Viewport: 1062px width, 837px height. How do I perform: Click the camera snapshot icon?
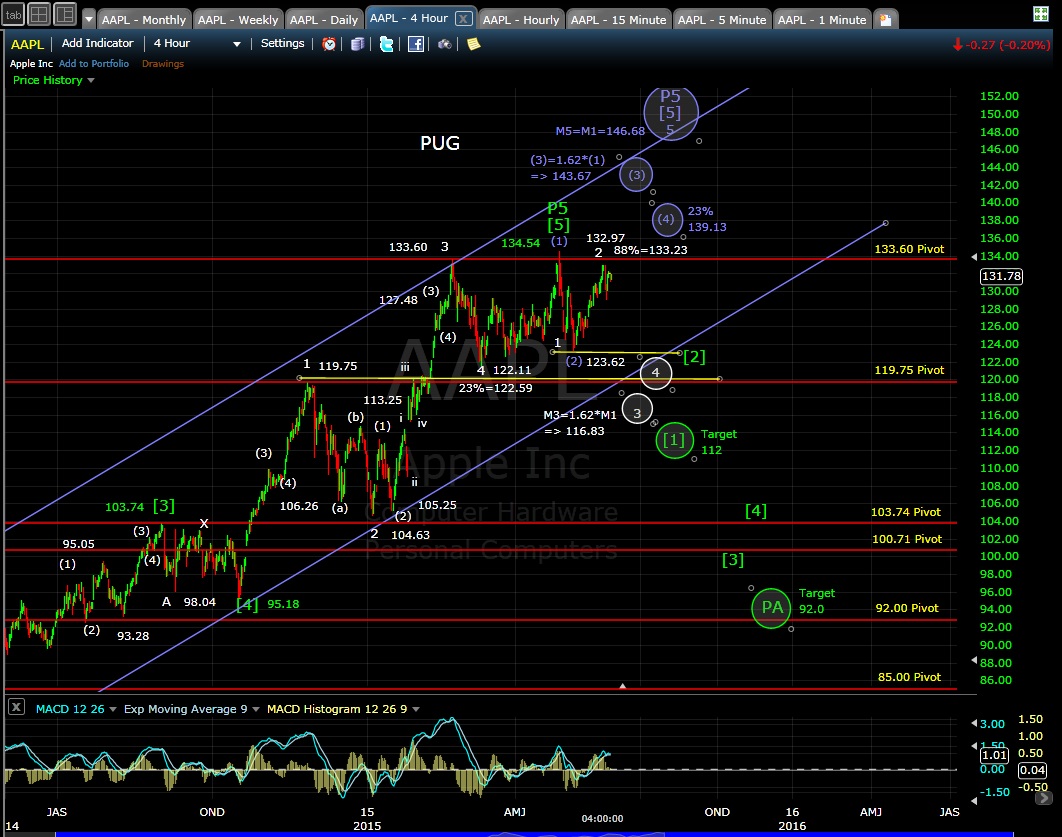coord(444,44)
